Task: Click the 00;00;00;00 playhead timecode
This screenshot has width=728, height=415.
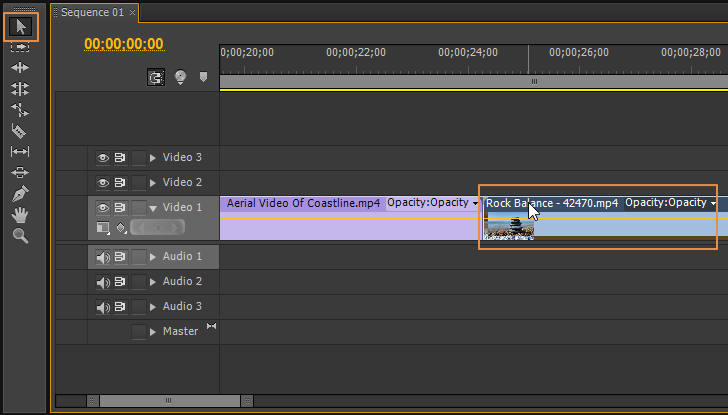Action: pos(124,44)
